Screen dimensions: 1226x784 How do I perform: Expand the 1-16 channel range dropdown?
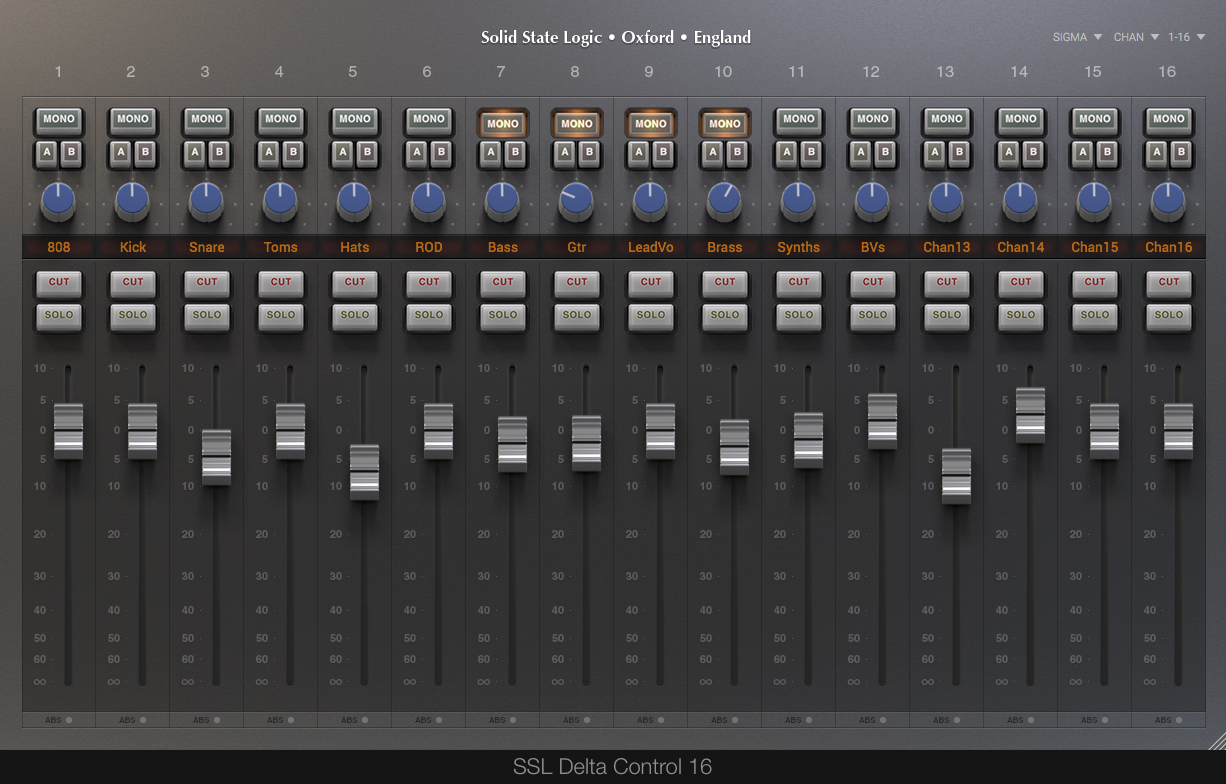point(1187,37)
